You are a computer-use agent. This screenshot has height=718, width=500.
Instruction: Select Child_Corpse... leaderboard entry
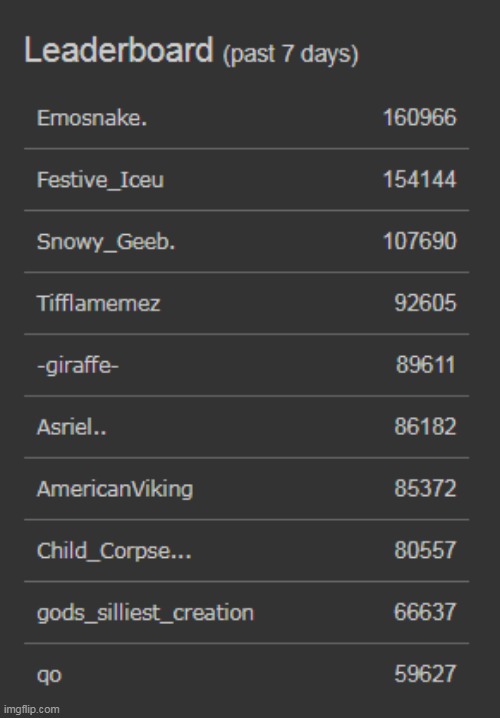(114, 551)
